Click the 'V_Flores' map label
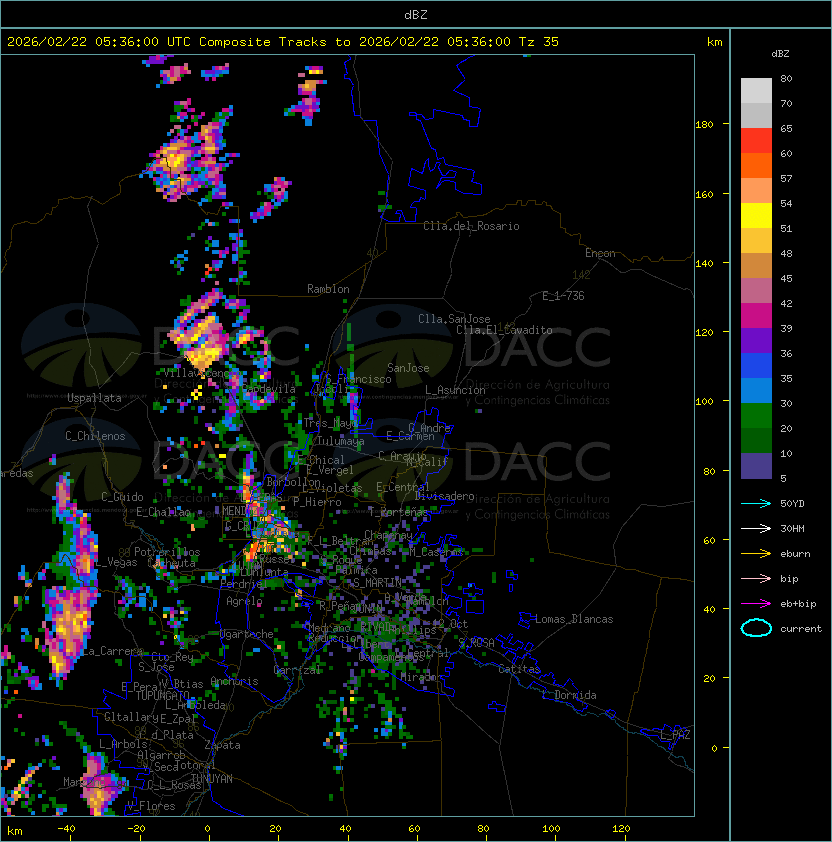The width and height of the screenshot is (832, 842). point(151,806)
